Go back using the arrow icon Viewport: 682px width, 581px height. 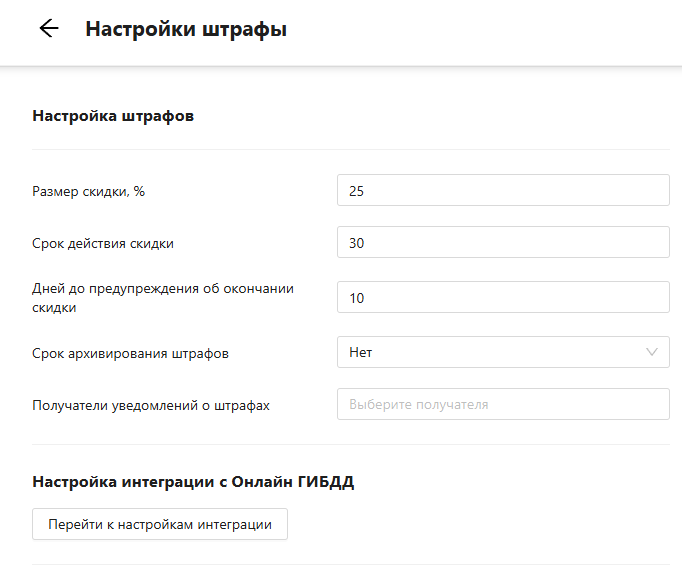click(48, 29)
